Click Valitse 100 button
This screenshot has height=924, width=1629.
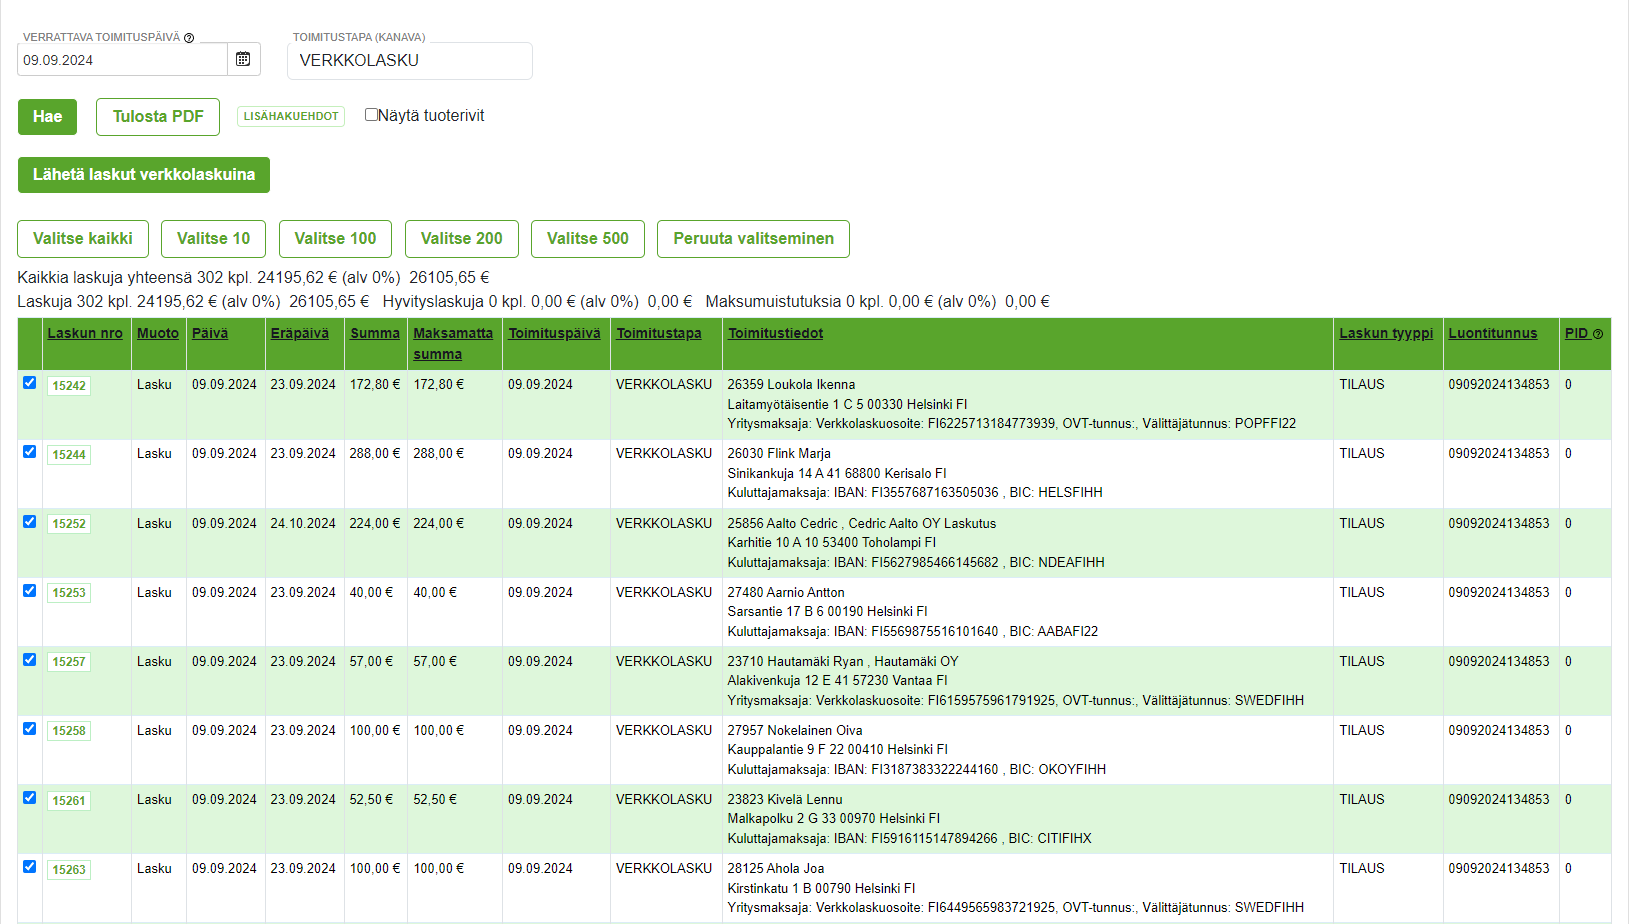335,238
